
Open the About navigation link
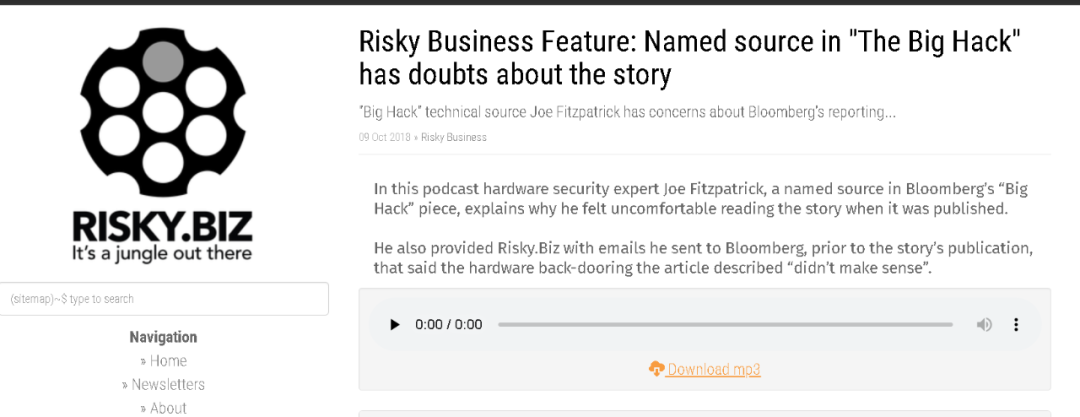click(x=163, y=407)
